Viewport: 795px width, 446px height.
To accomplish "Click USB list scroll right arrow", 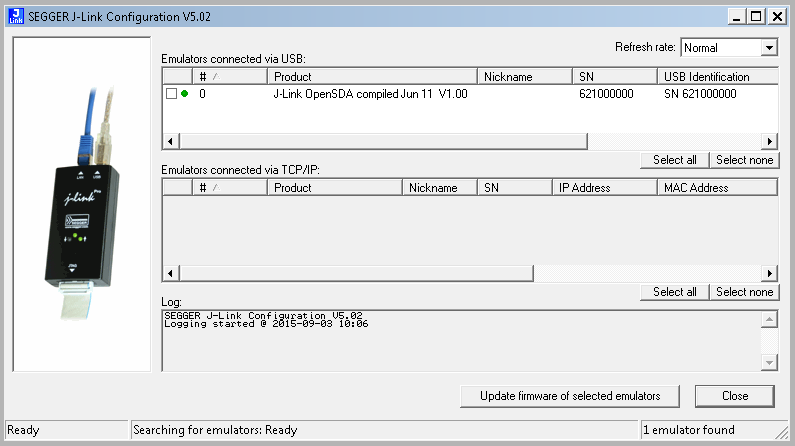I will (770, 141).
